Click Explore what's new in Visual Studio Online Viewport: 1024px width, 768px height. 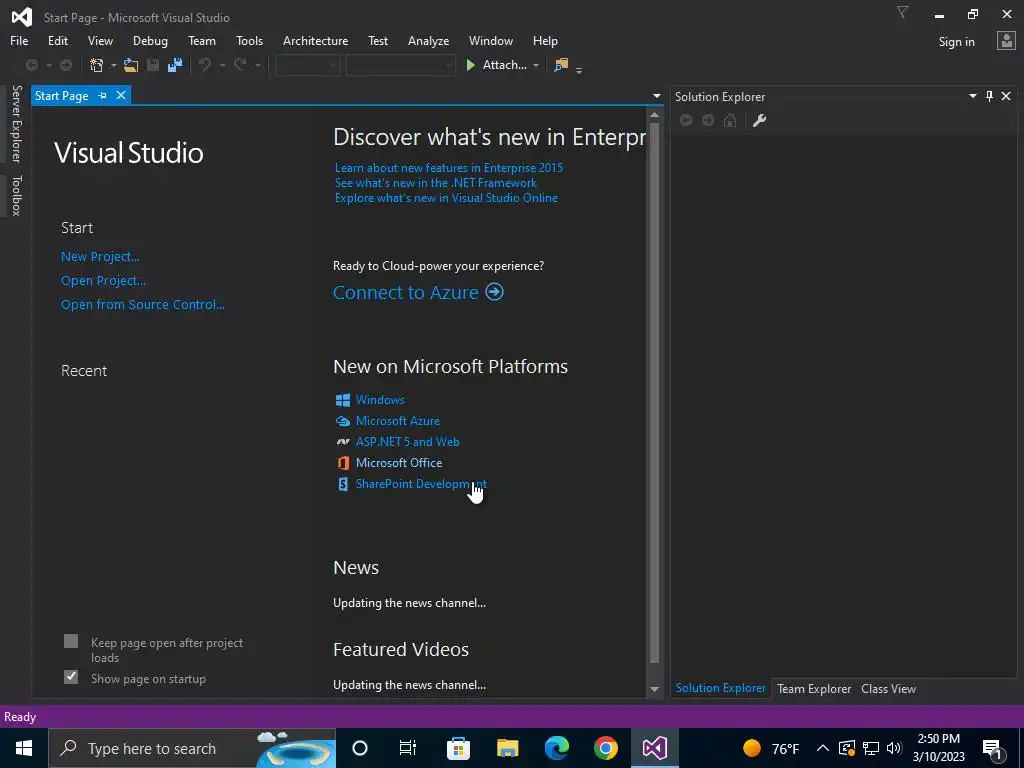(x=446, y=198)
